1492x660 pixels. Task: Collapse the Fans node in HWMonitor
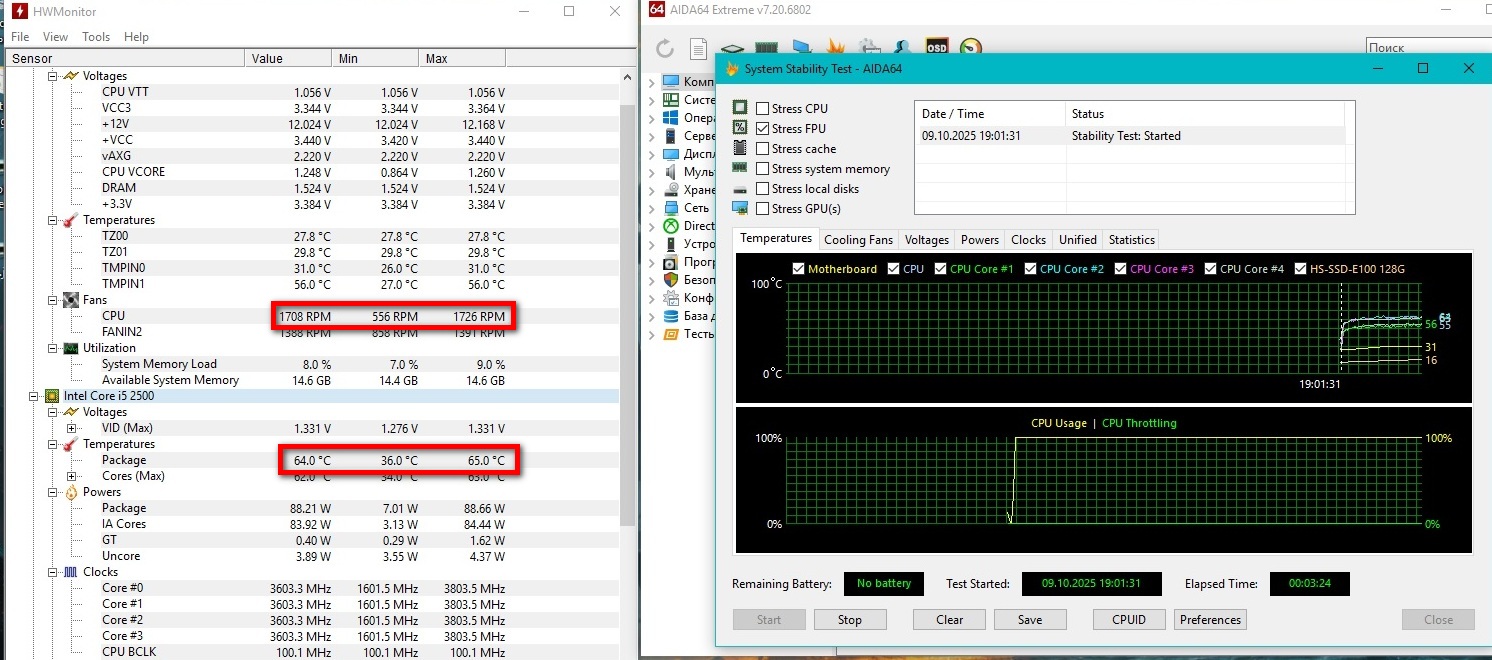coord(52,300)
